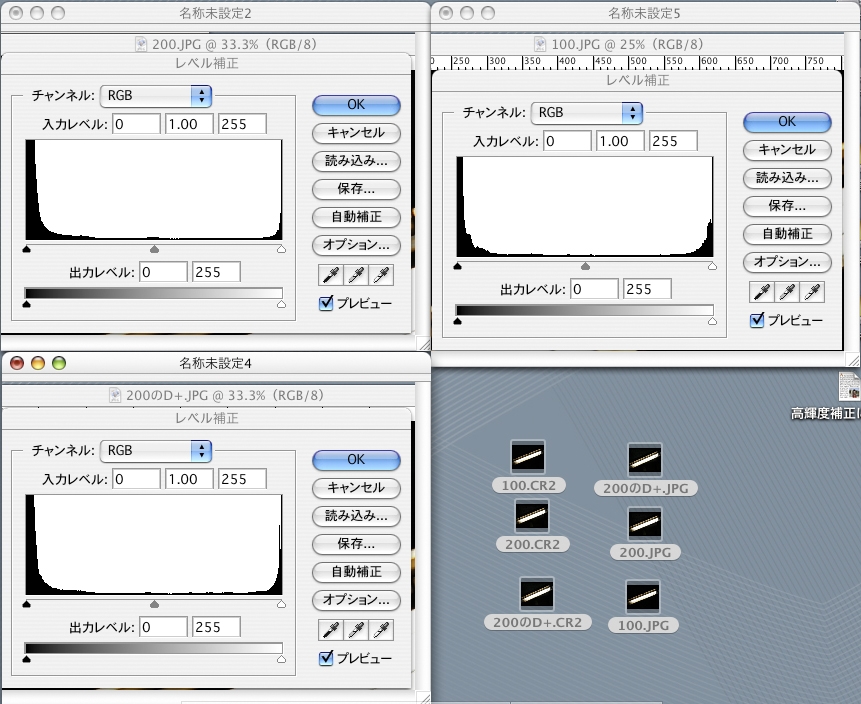Click 名称未設定2 window title bar
Screen dimensions: 861x704
(215, 13)
